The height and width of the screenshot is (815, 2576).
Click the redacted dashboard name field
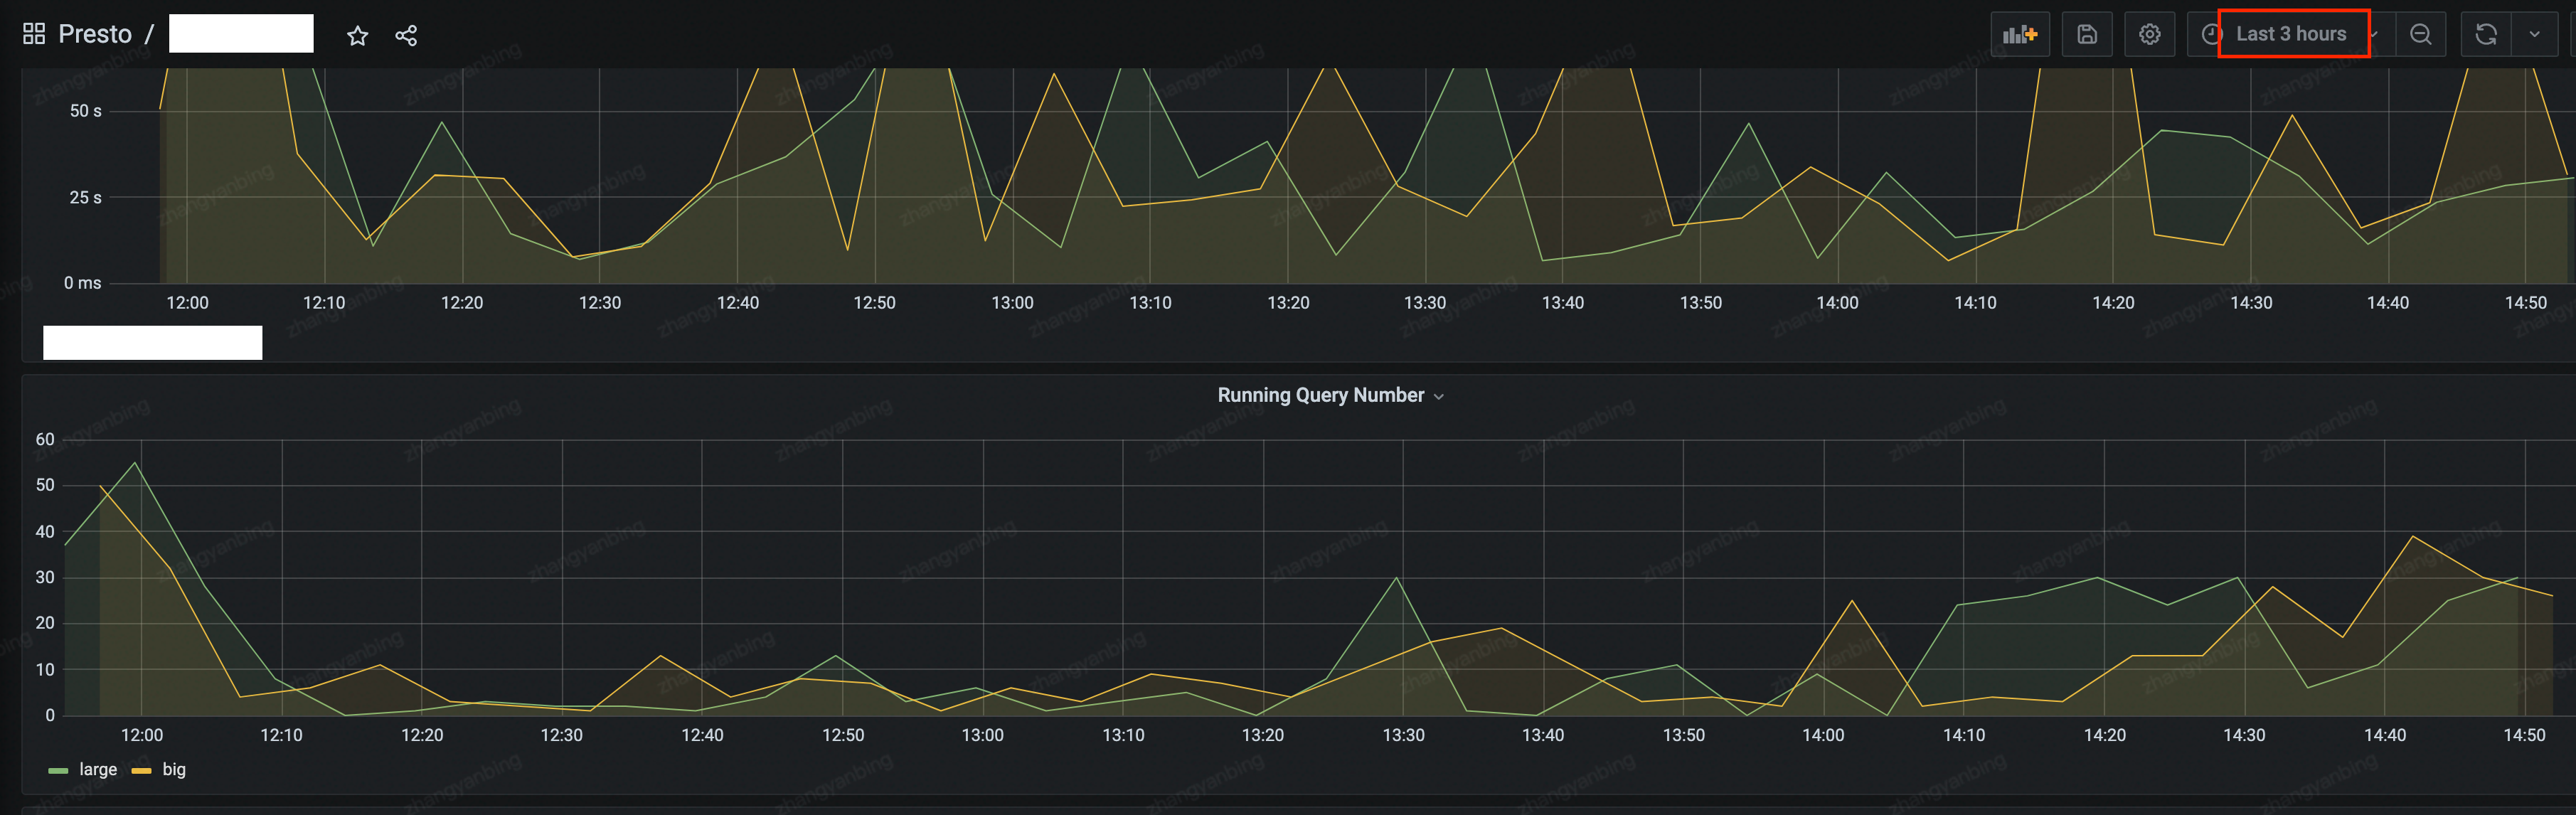click(241, 34)
